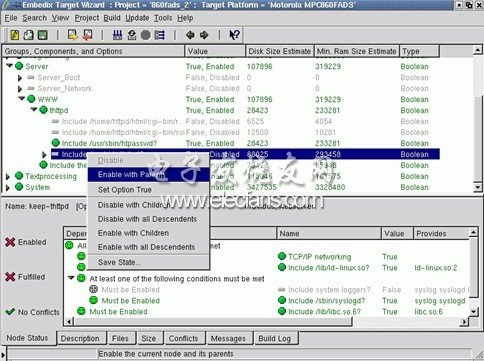Click the options list toolbar icon
The width and height of the screenshot is (484, 361).
coord(160,35)
